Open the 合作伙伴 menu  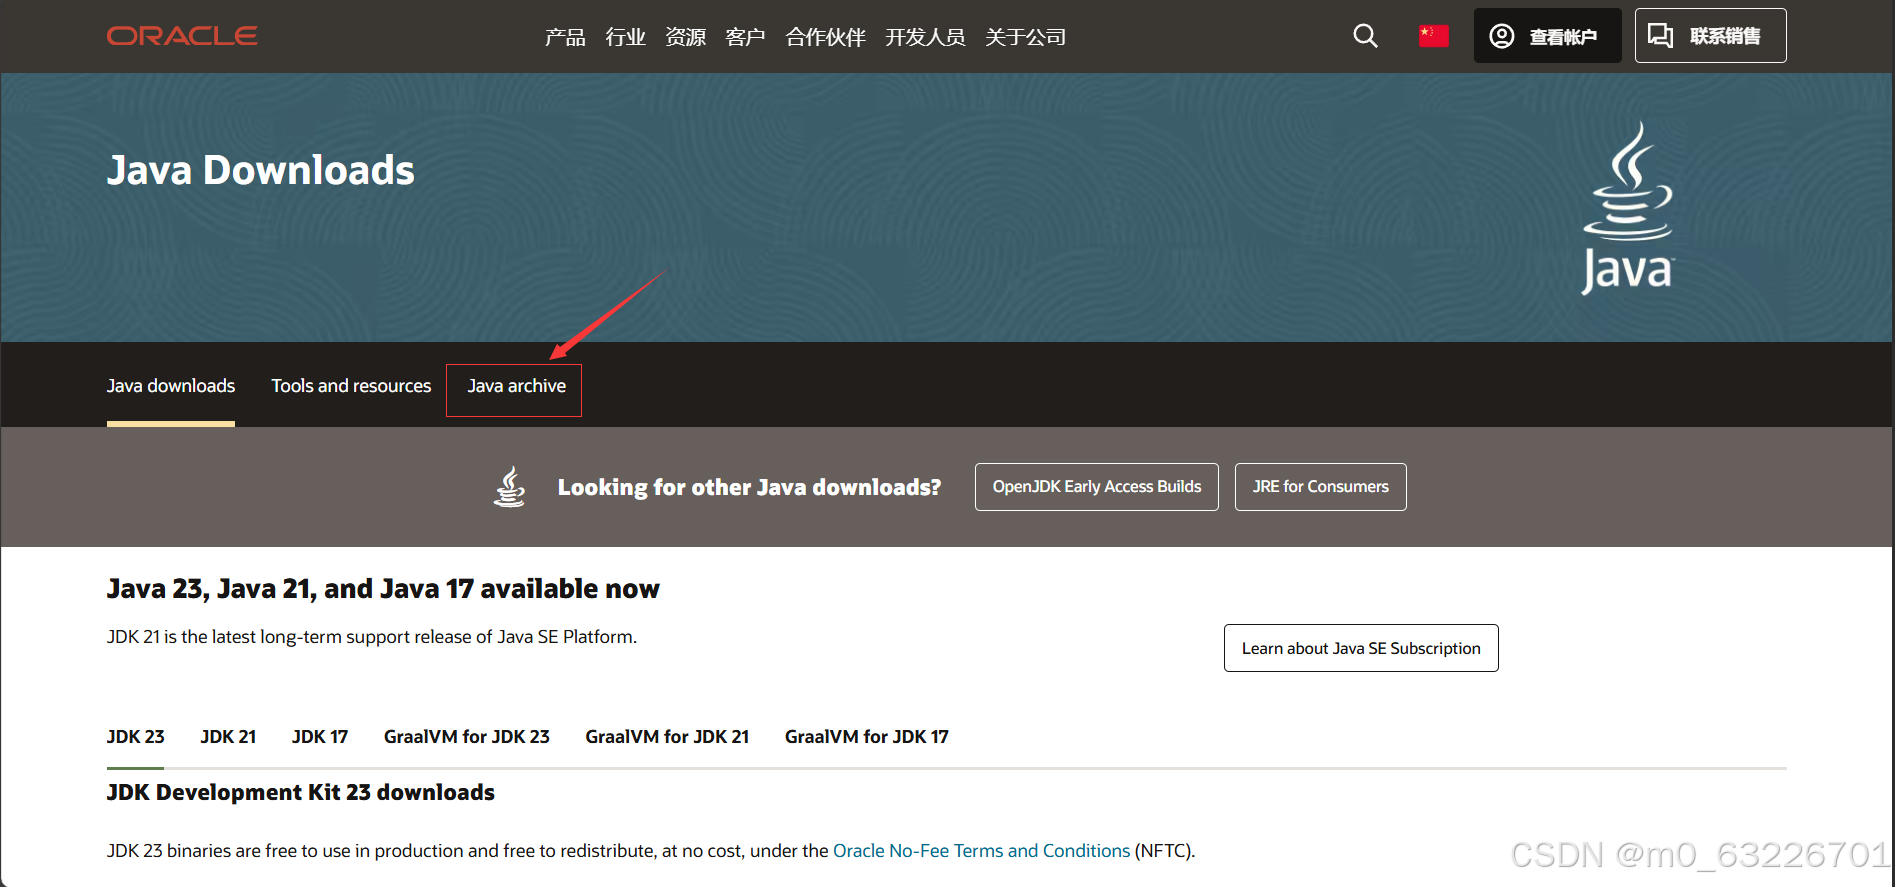tap(825, 37)
